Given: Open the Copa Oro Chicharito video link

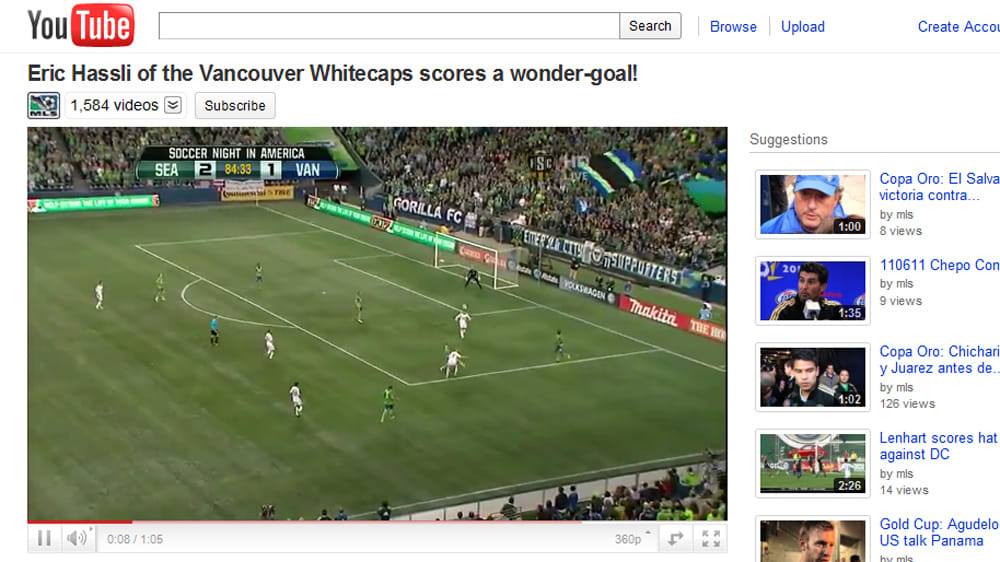Looking at the screenshot, I should (x=939, y=360).
